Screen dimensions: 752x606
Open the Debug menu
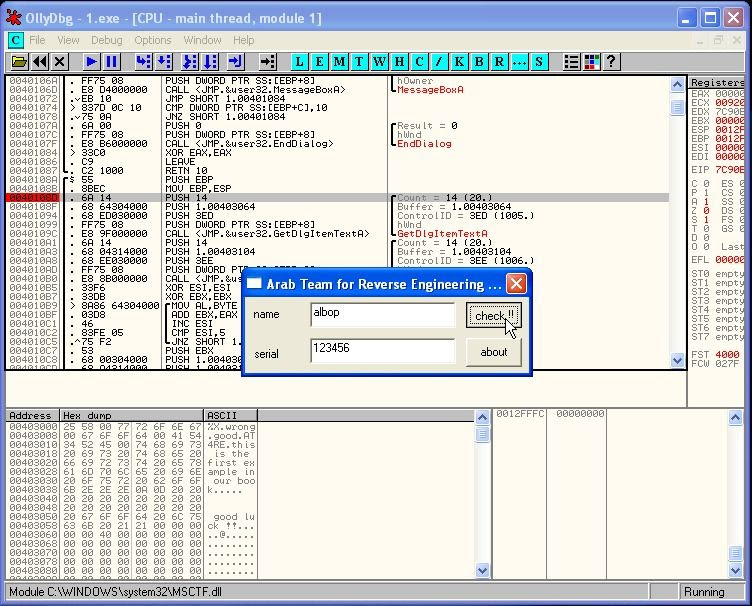[x=106, y=40]
